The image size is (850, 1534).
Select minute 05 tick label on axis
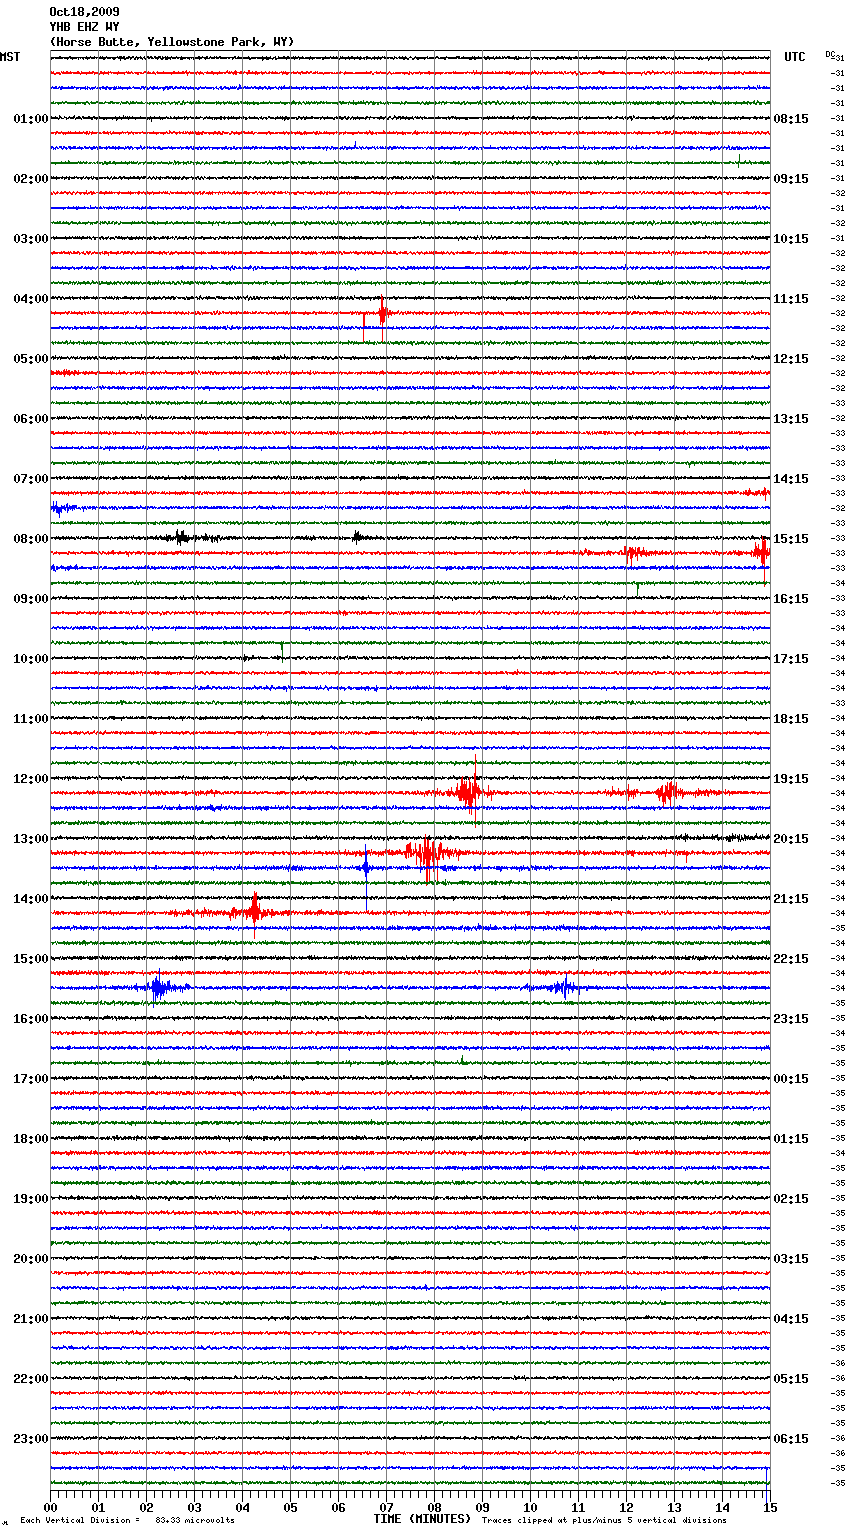[290, 1507]
